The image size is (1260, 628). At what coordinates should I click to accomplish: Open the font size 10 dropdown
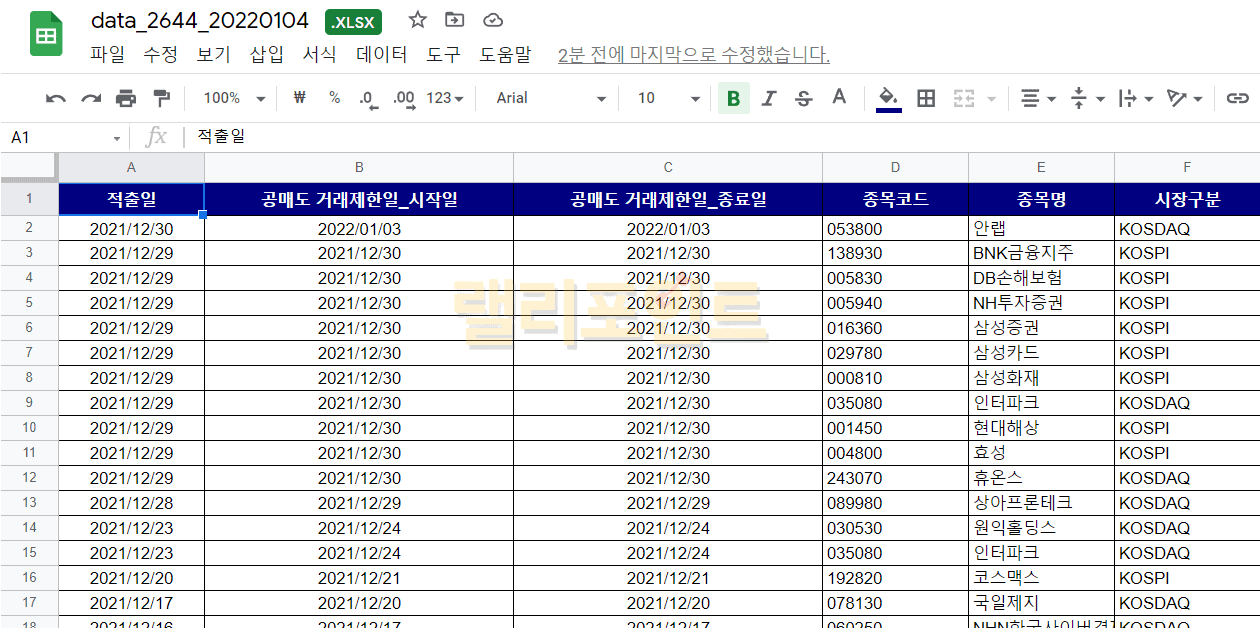tap(668, 98)
